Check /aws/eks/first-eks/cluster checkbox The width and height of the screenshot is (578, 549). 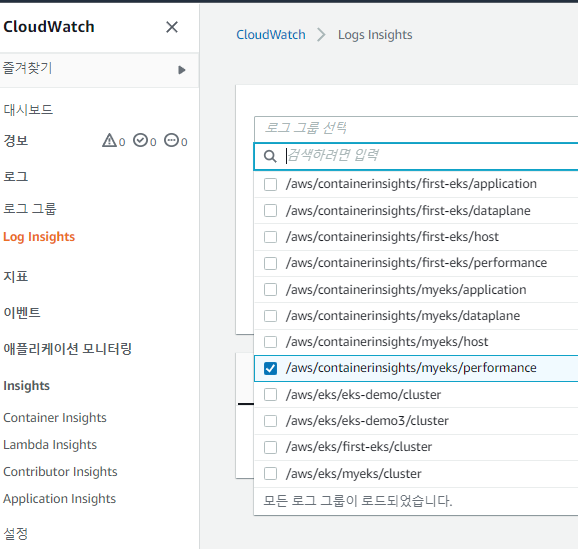[x=271, y=448]
